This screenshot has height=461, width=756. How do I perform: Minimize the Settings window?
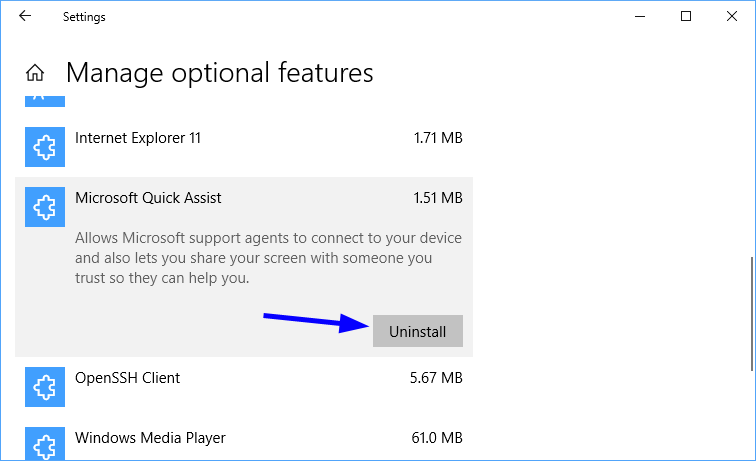[640, 16]
